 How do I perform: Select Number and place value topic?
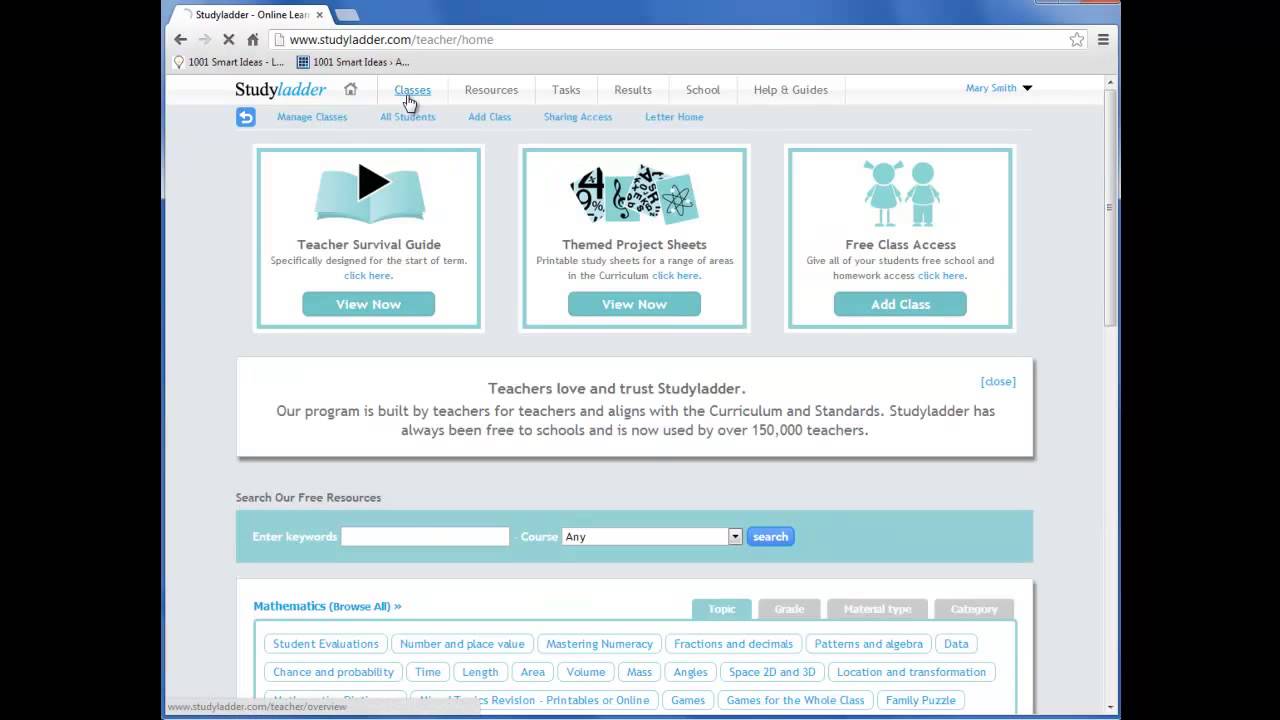pyautogui.click(x=462, y=644)
